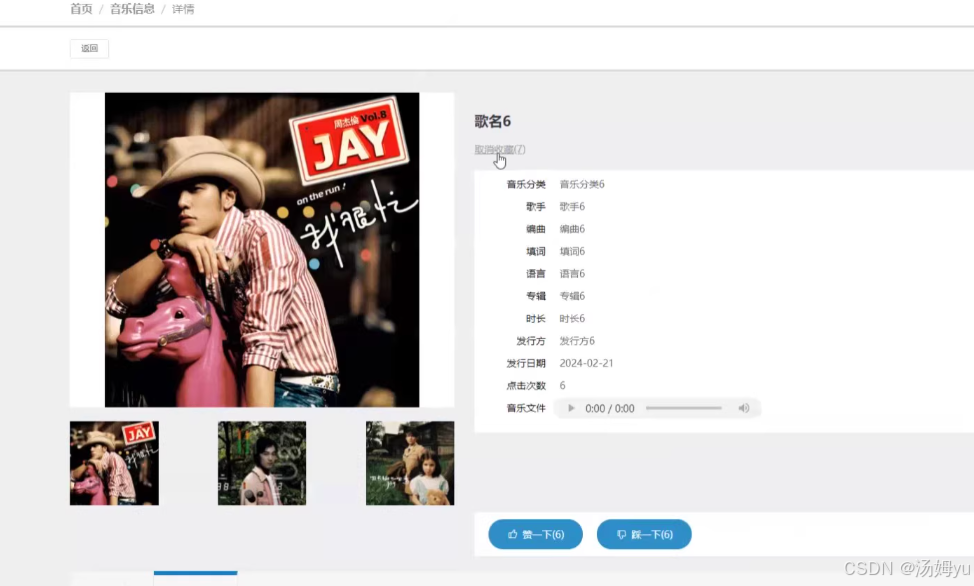This screenshot has width=974, height=586.
Task: Select the rightmost album thumbnail
Action: click(409, 462)
